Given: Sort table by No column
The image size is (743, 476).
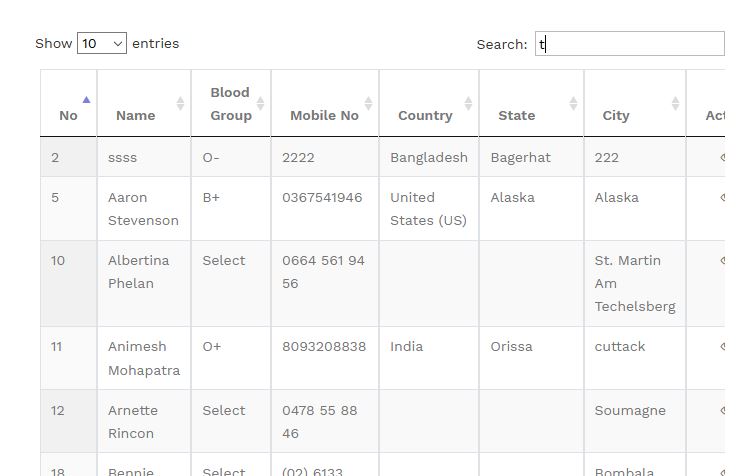Looking at the screenshot, I should (69, 103).
